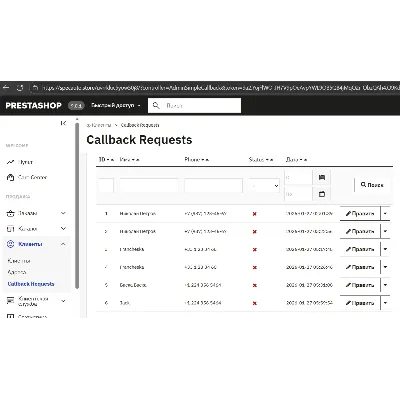Toggle status red cross for request ID 6

click(255, 303)
